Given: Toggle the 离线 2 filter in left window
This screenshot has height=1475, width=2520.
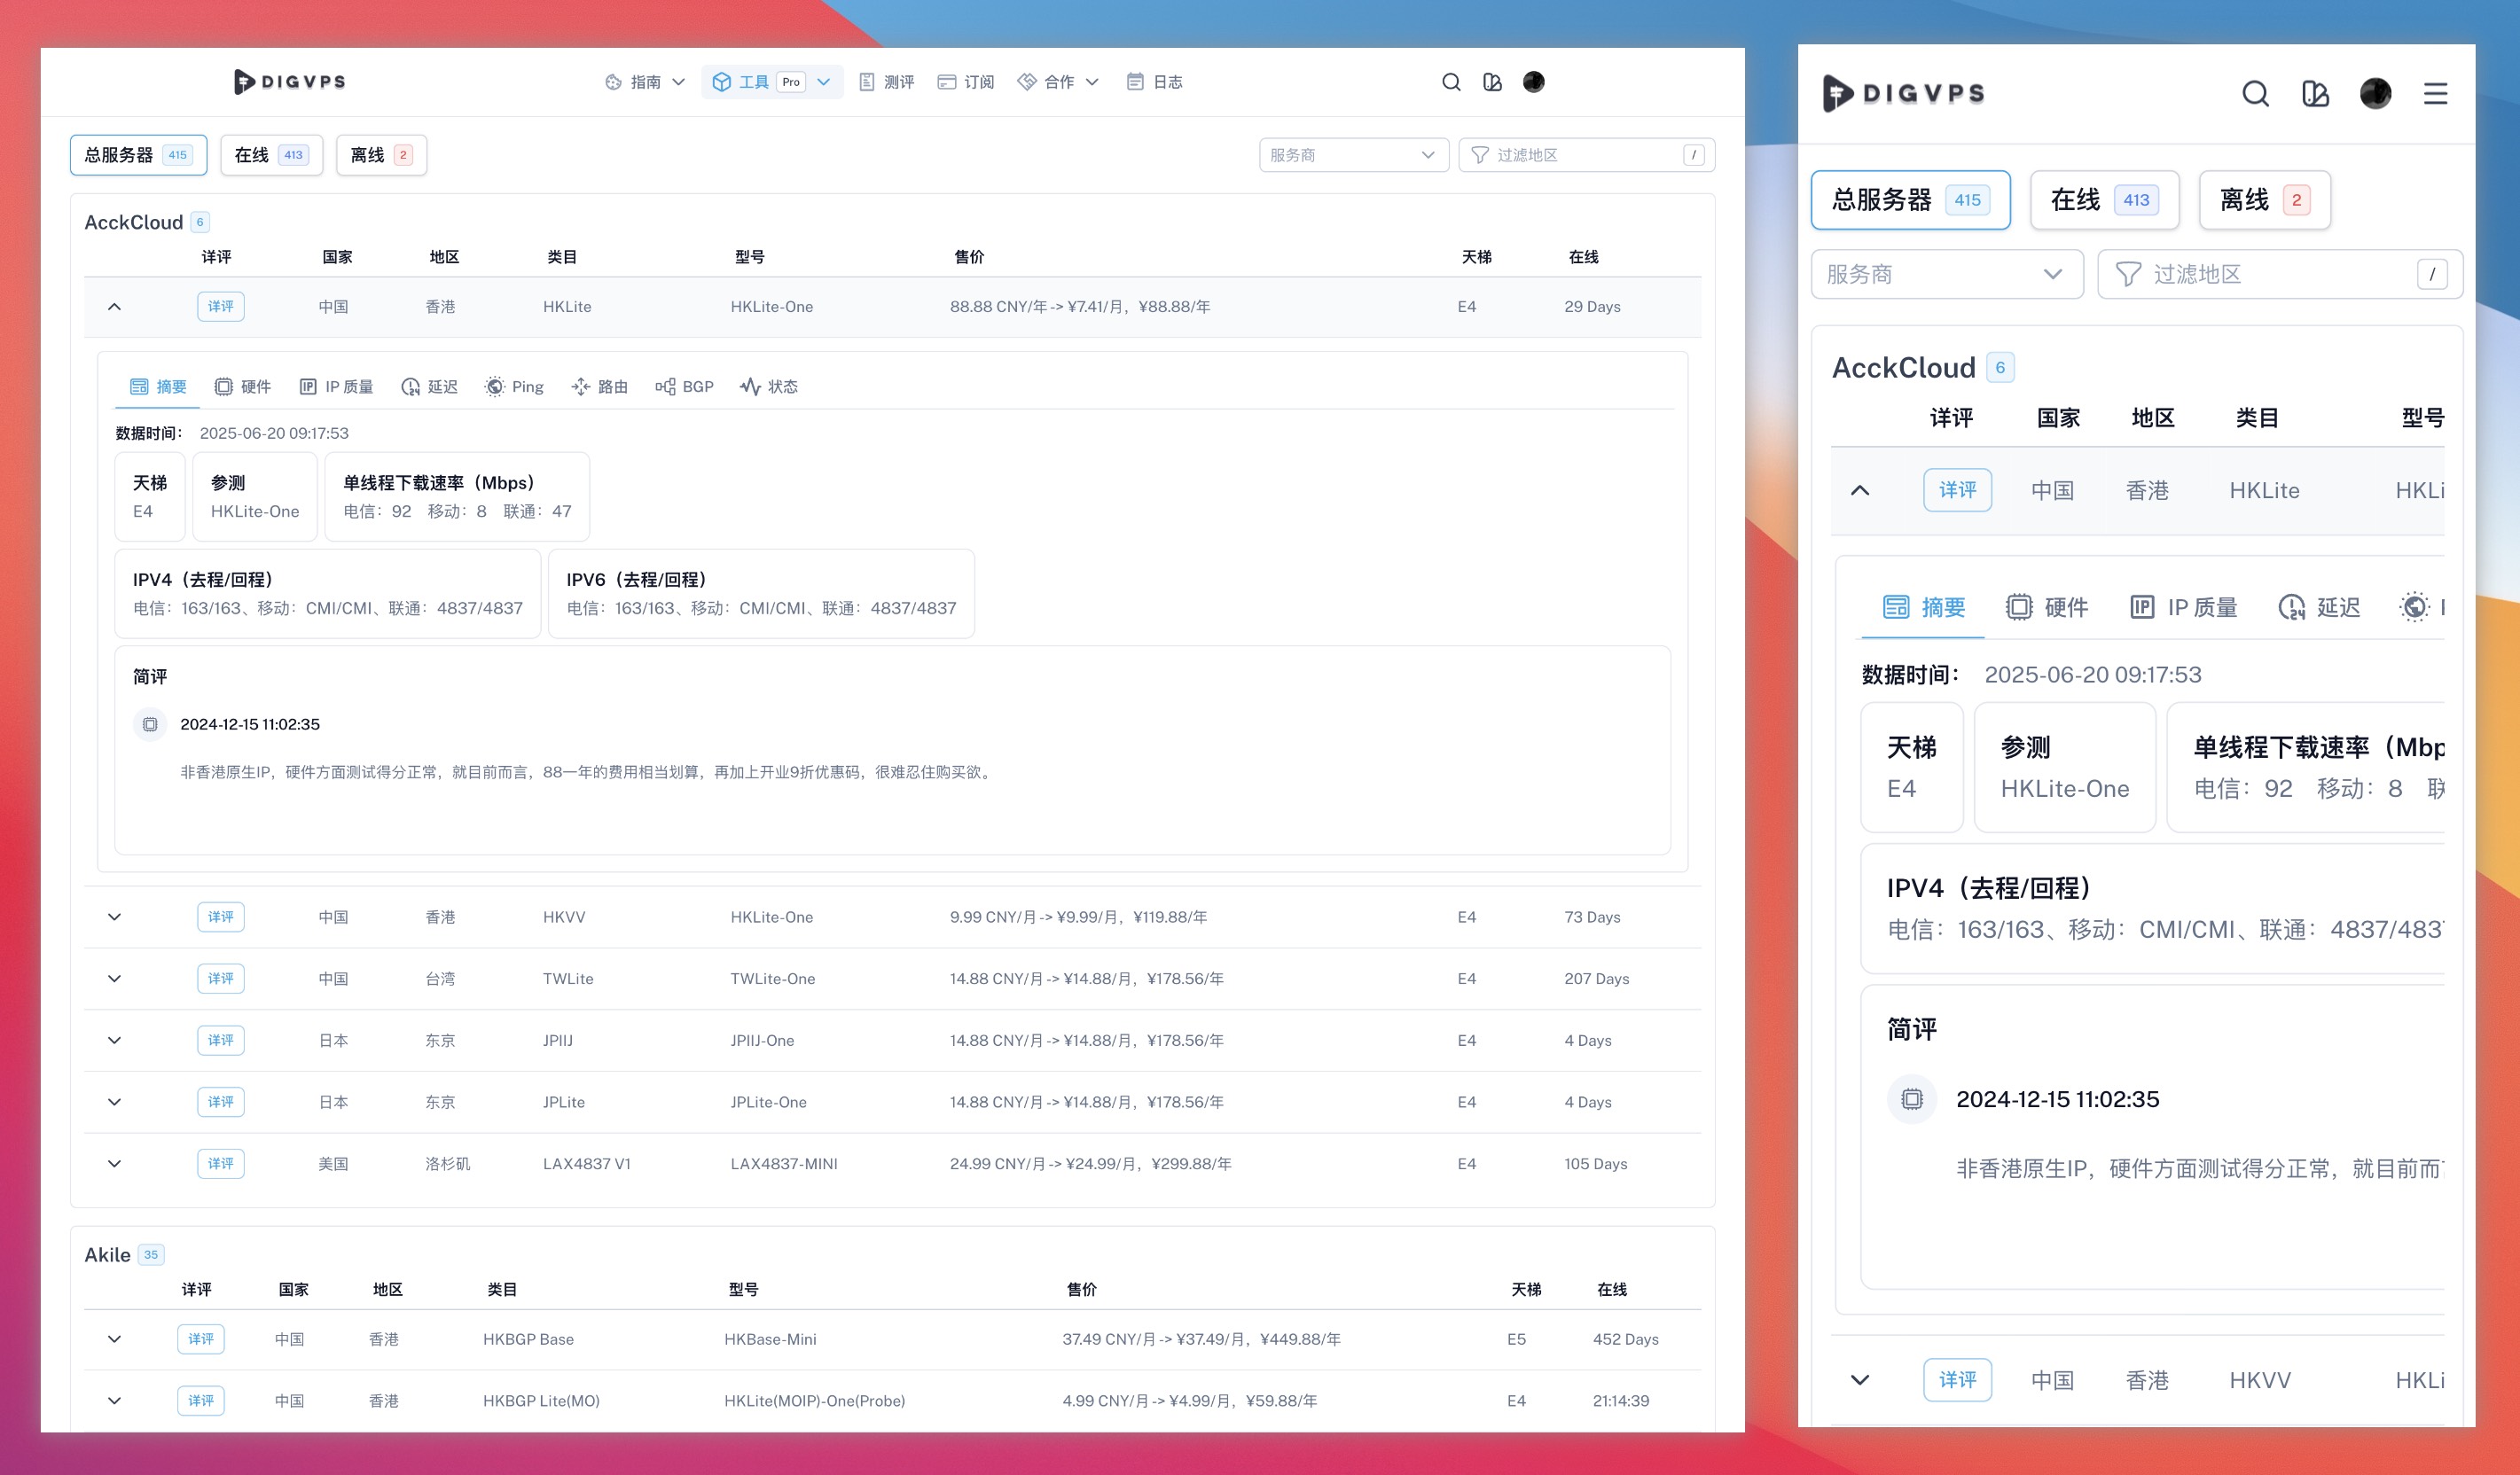Looking at the screenshot, I should coord(381,155).
